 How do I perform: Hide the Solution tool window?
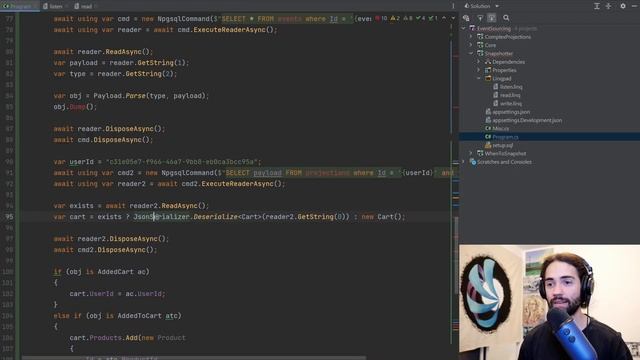point(635,6)
